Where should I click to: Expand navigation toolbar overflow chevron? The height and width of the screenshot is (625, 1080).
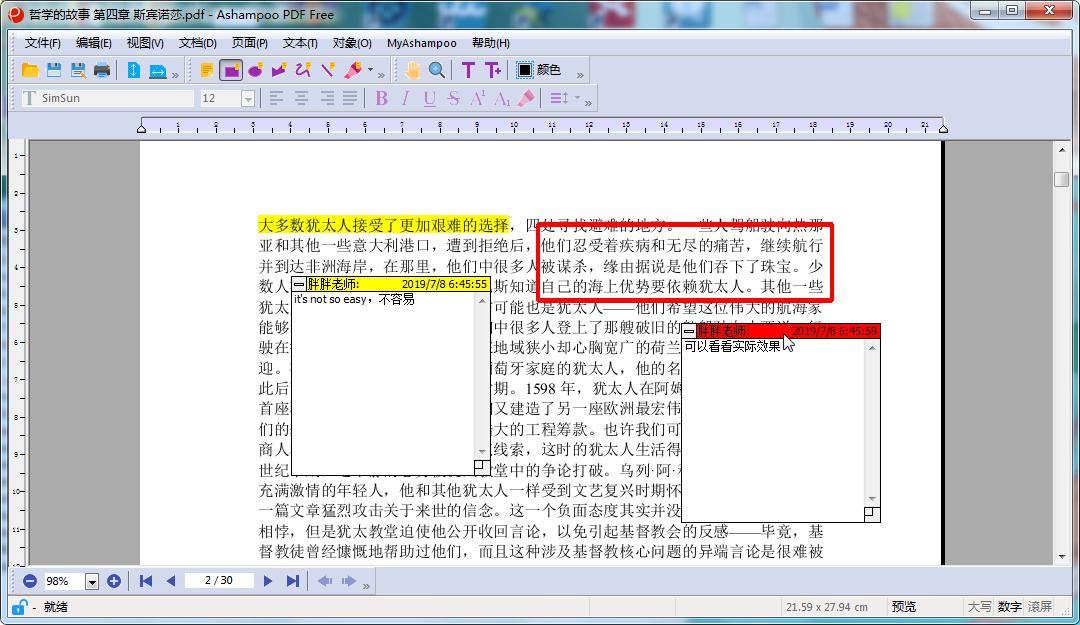pos(366,586)
